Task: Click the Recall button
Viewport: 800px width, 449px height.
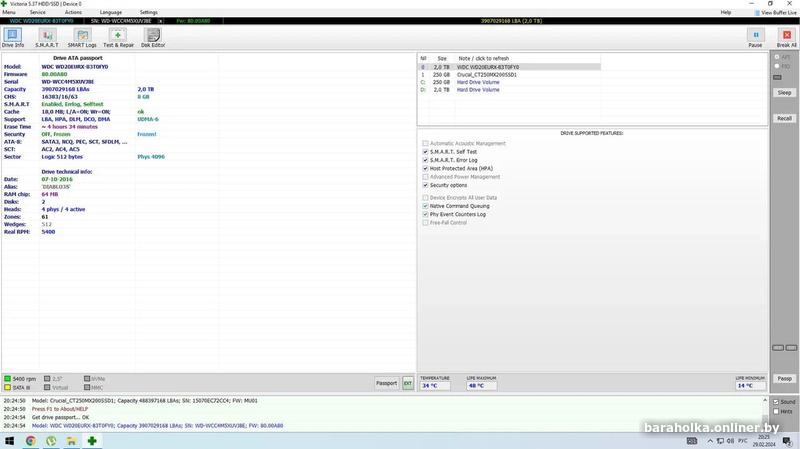Action: tap(784, 118)
